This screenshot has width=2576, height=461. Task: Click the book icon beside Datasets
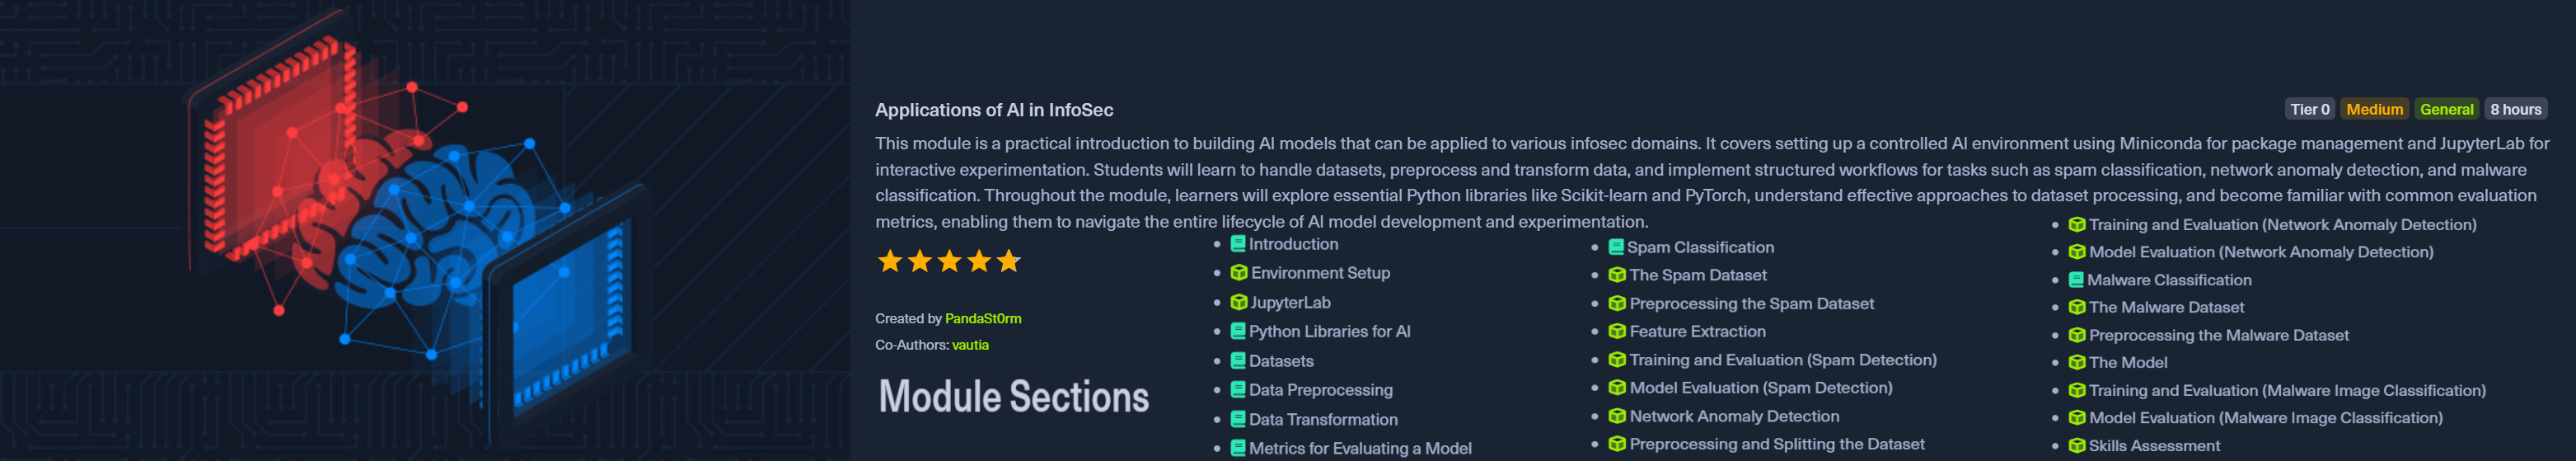pyautogui.click(x=1237, y=361)
